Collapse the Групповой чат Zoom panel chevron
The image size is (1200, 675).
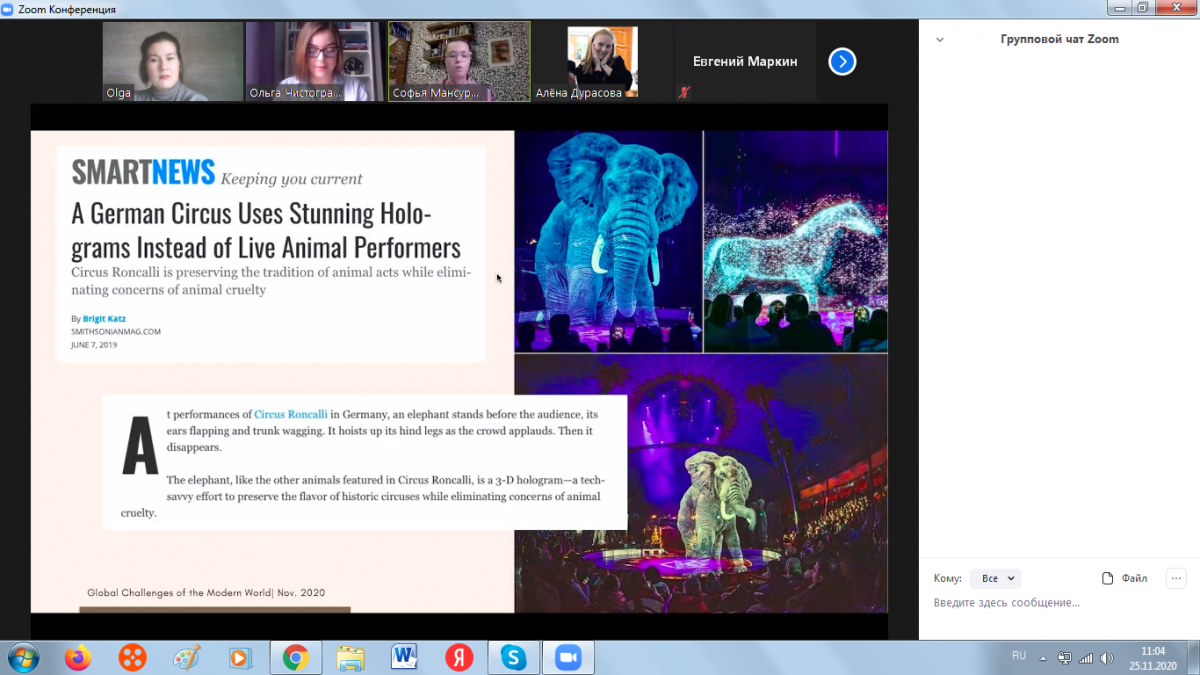pos(940,40)
